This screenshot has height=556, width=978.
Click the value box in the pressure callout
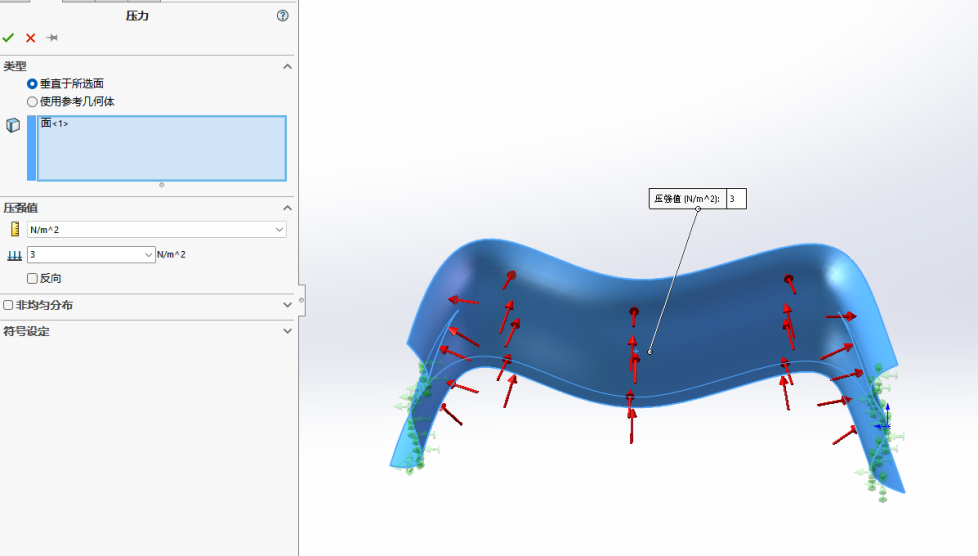coord(736,199)
